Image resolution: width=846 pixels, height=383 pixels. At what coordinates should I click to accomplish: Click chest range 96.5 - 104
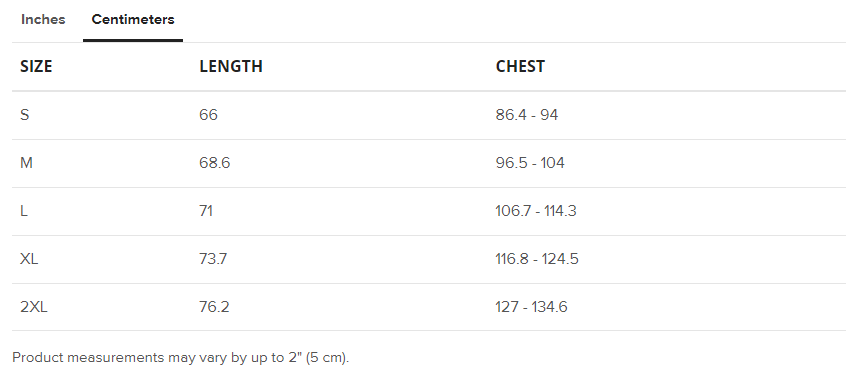530,163
